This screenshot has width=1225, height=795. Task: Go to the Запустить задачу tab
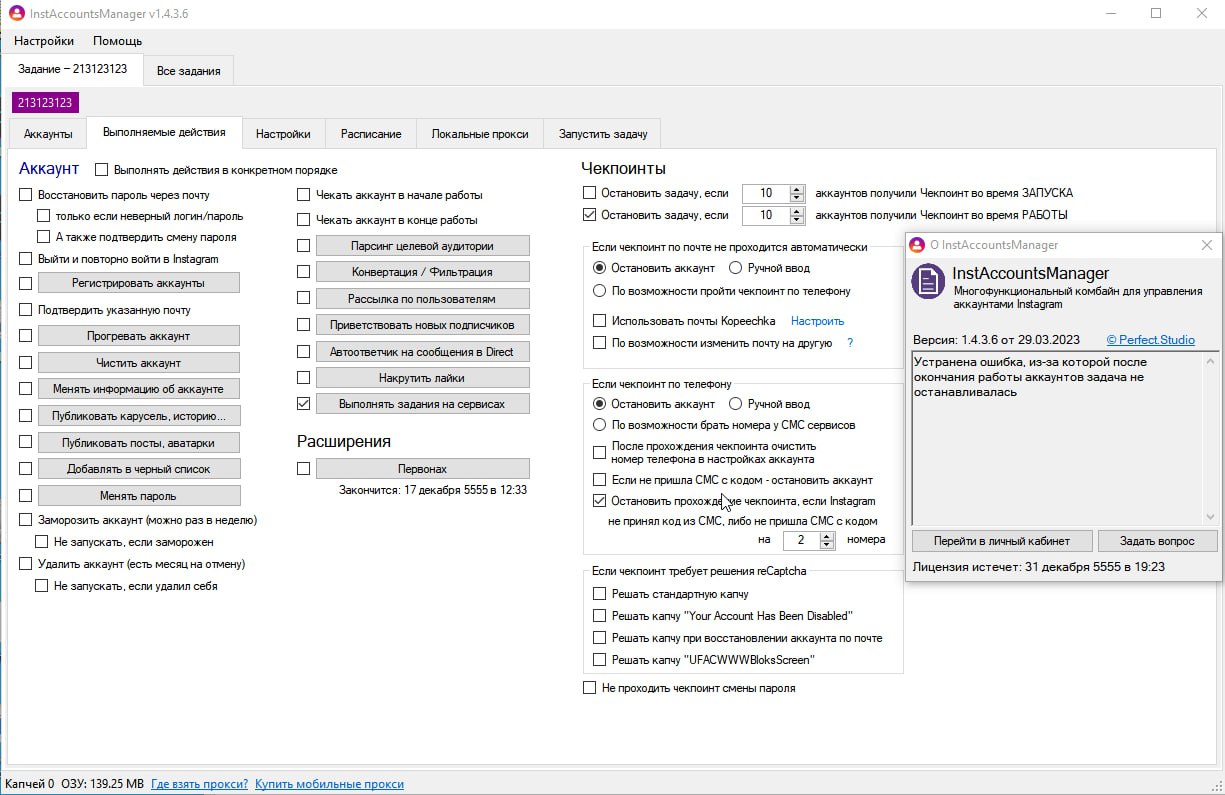pyautogui.click(x=603, y=134)
